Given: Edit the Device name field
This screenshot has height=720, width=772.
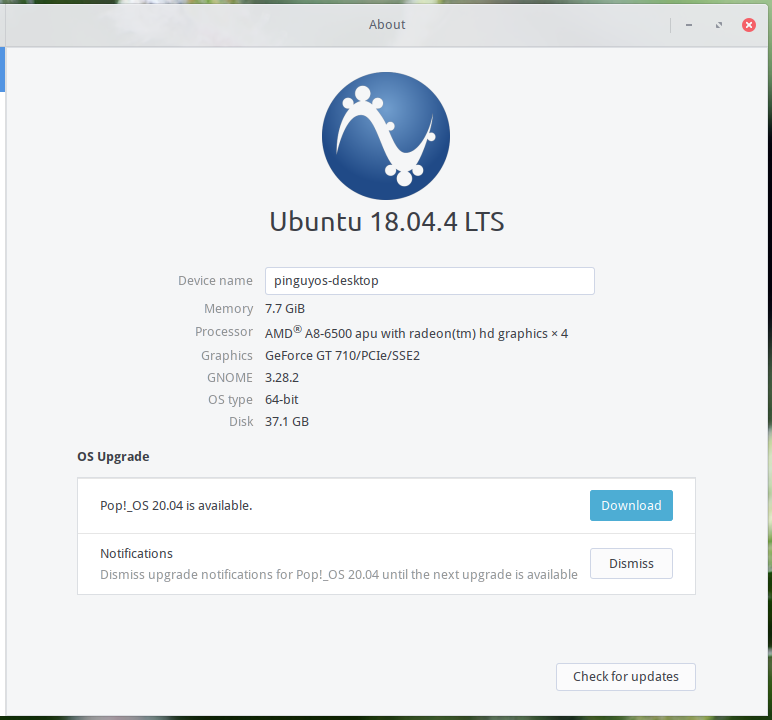Looking at the screenshot, I should [429, 281].
